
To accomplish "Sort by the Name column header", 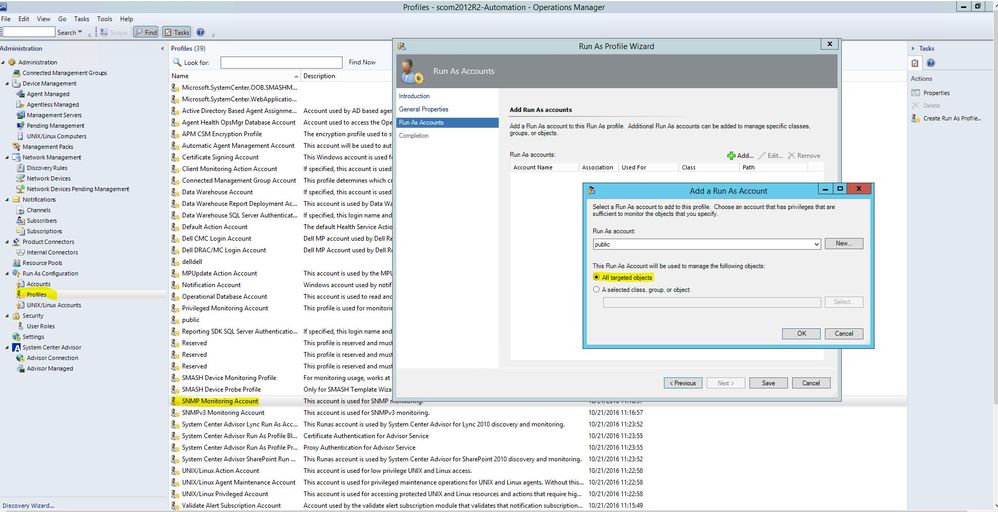I will coord(235,76).
